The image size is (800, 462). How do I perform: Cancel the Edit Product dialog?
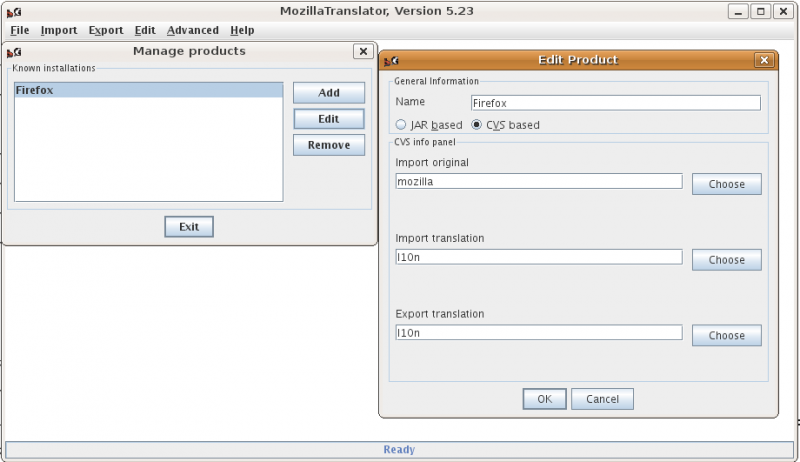point(602,399)
